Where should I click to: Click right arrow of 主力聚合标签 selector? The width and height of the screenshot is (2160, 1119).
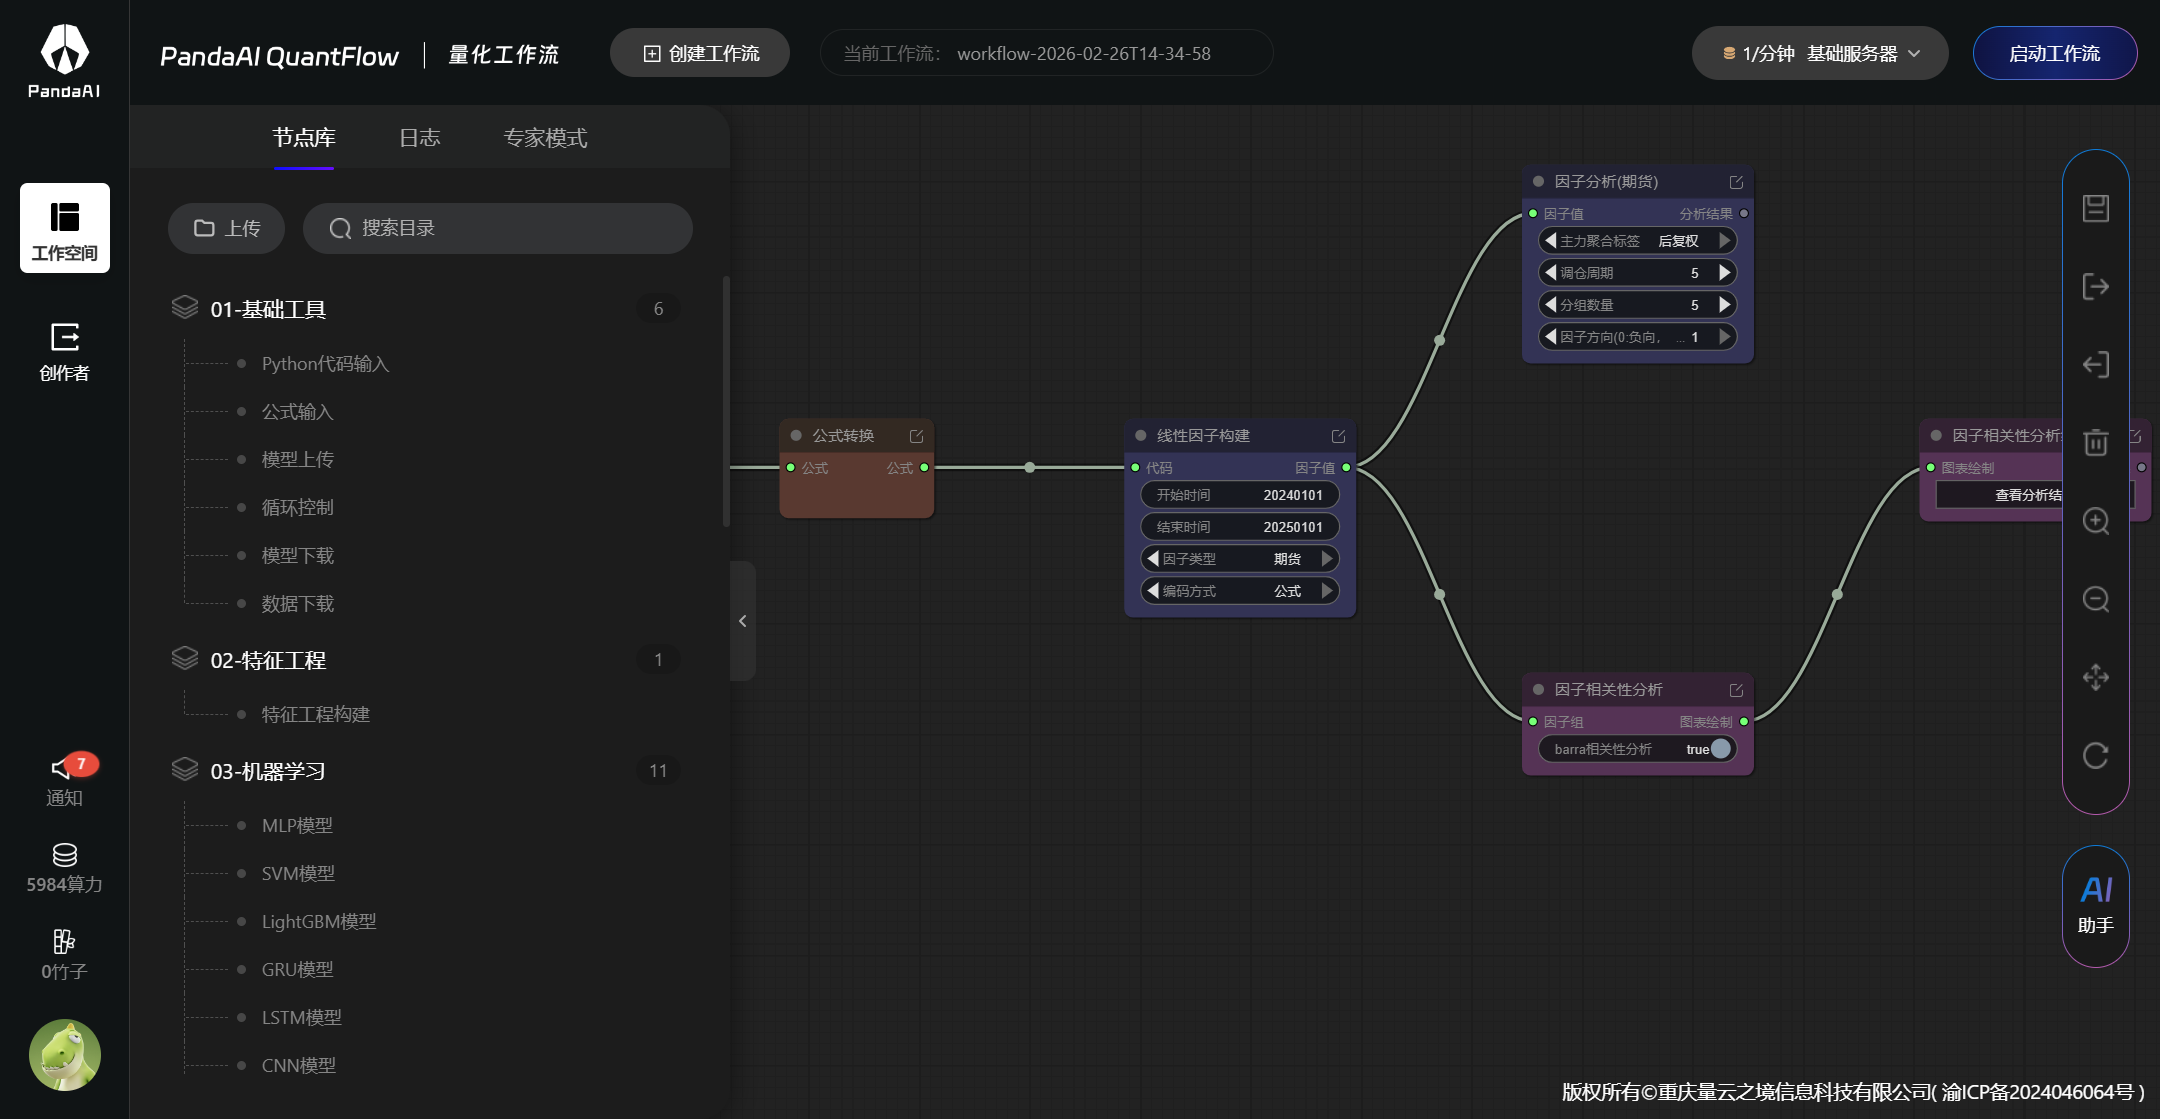(x=1724, y=241)
